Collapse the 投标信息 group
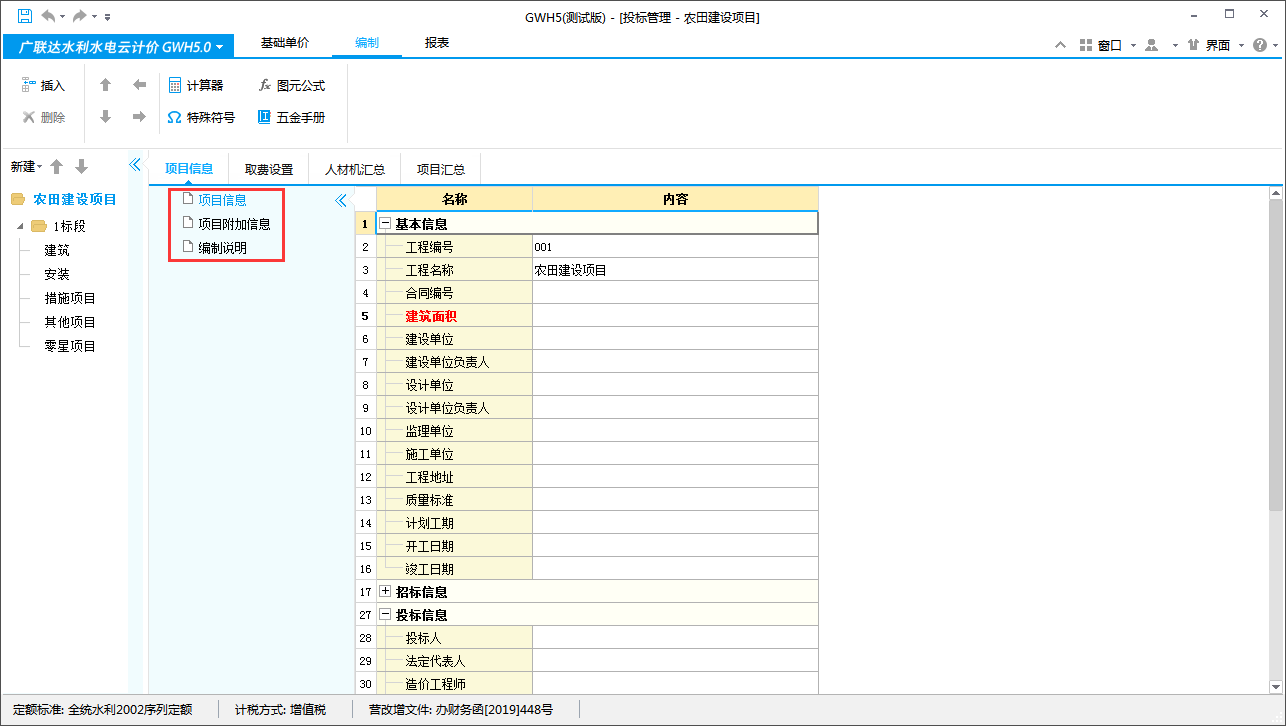 pos(385,615)
